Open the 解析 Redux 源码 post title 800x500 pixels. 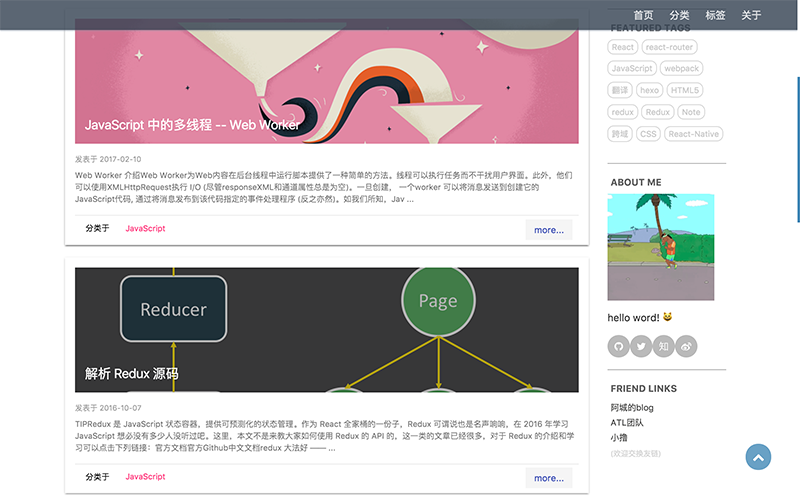(x=132, y=374)
